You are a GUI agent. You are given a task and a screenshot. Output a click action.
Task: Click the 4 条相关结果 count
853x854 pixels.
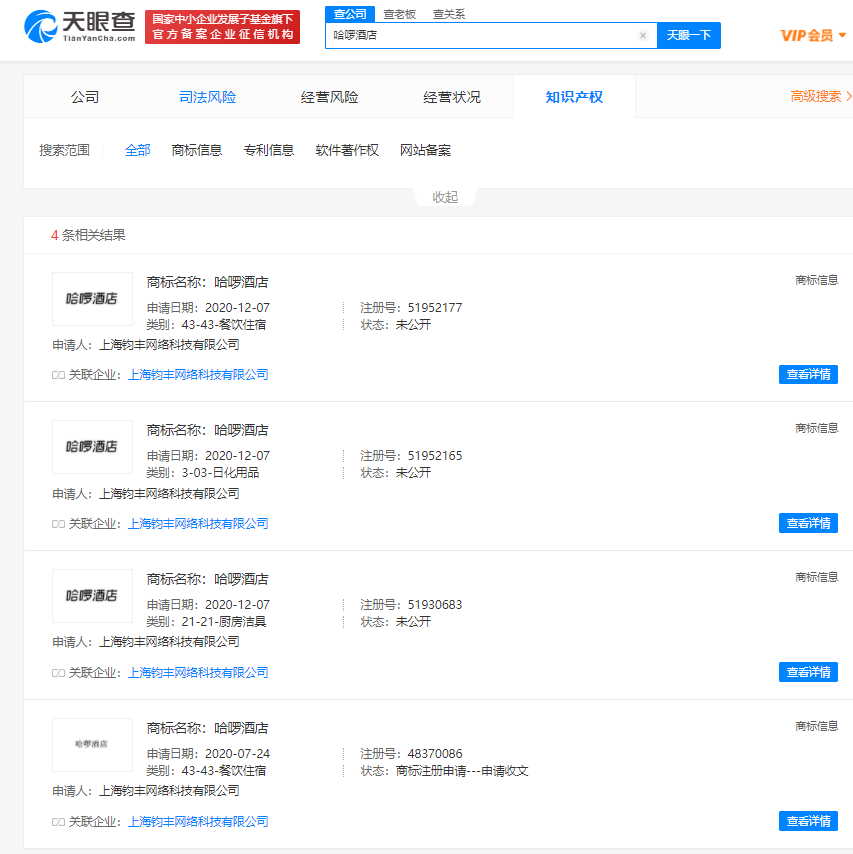(x=88, y=235)
